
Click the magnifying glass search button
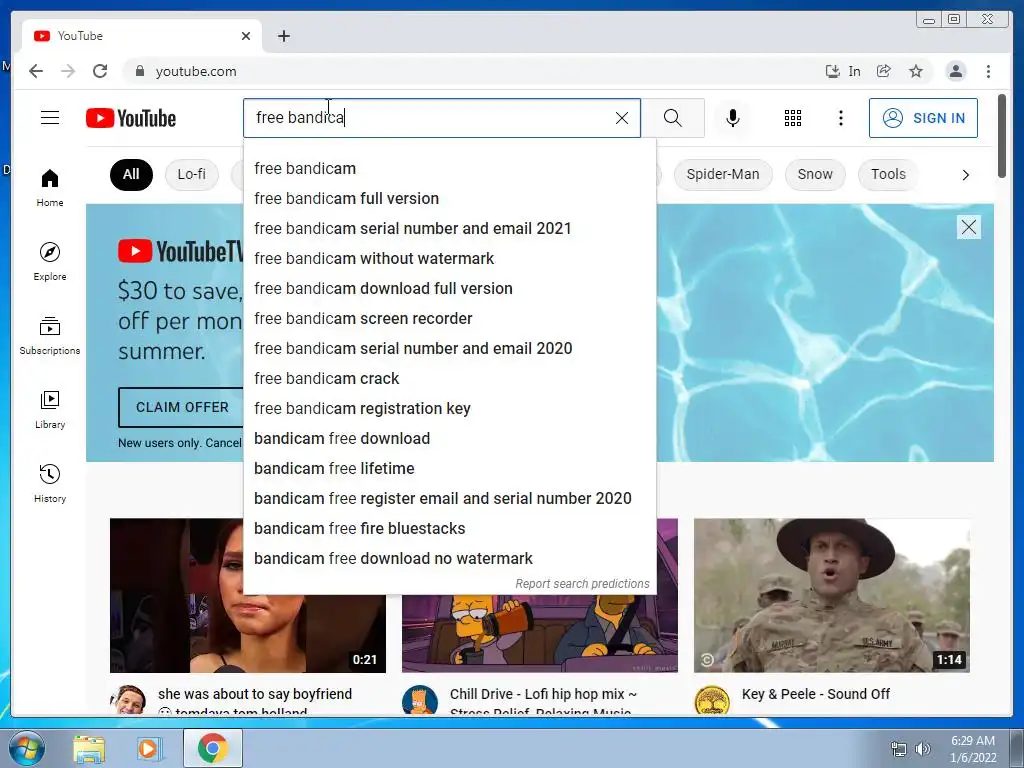tap(673, 118)
